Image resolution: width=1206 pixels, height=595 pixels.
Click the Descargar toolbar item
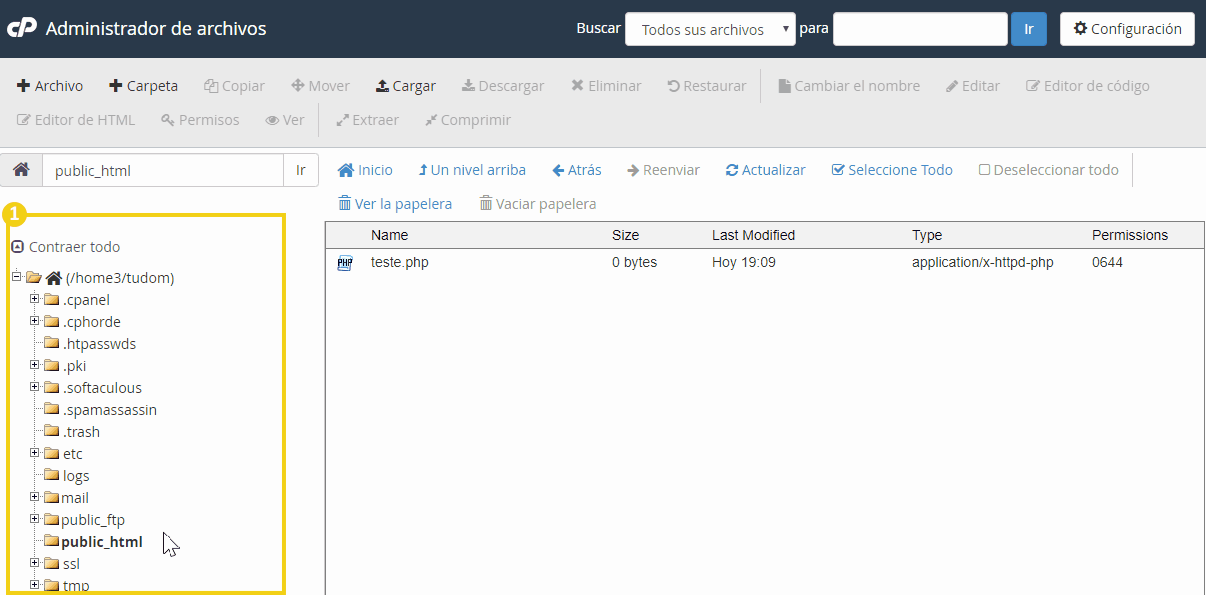tap(503, 86)
